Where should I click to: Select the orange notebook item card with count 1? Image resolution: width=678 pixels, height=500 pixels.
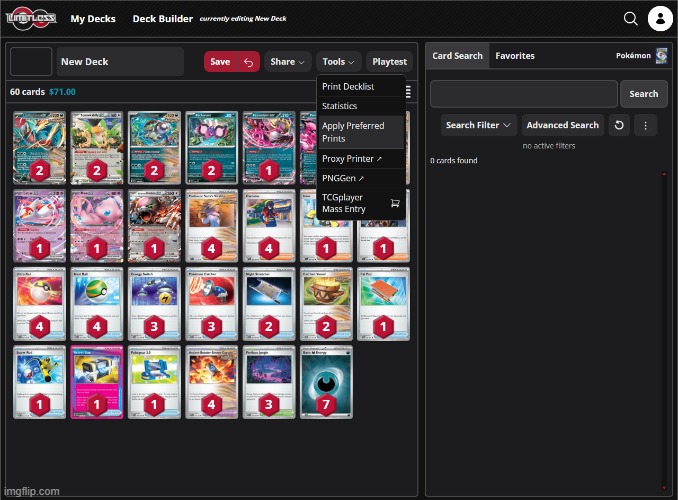coord(384,304)
